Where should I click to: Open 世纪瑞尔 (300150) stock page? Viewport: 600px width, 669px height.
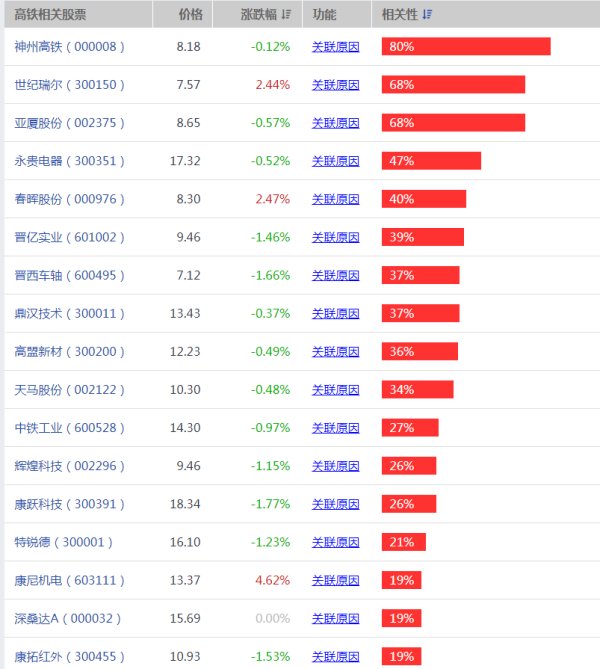point(69,84)
